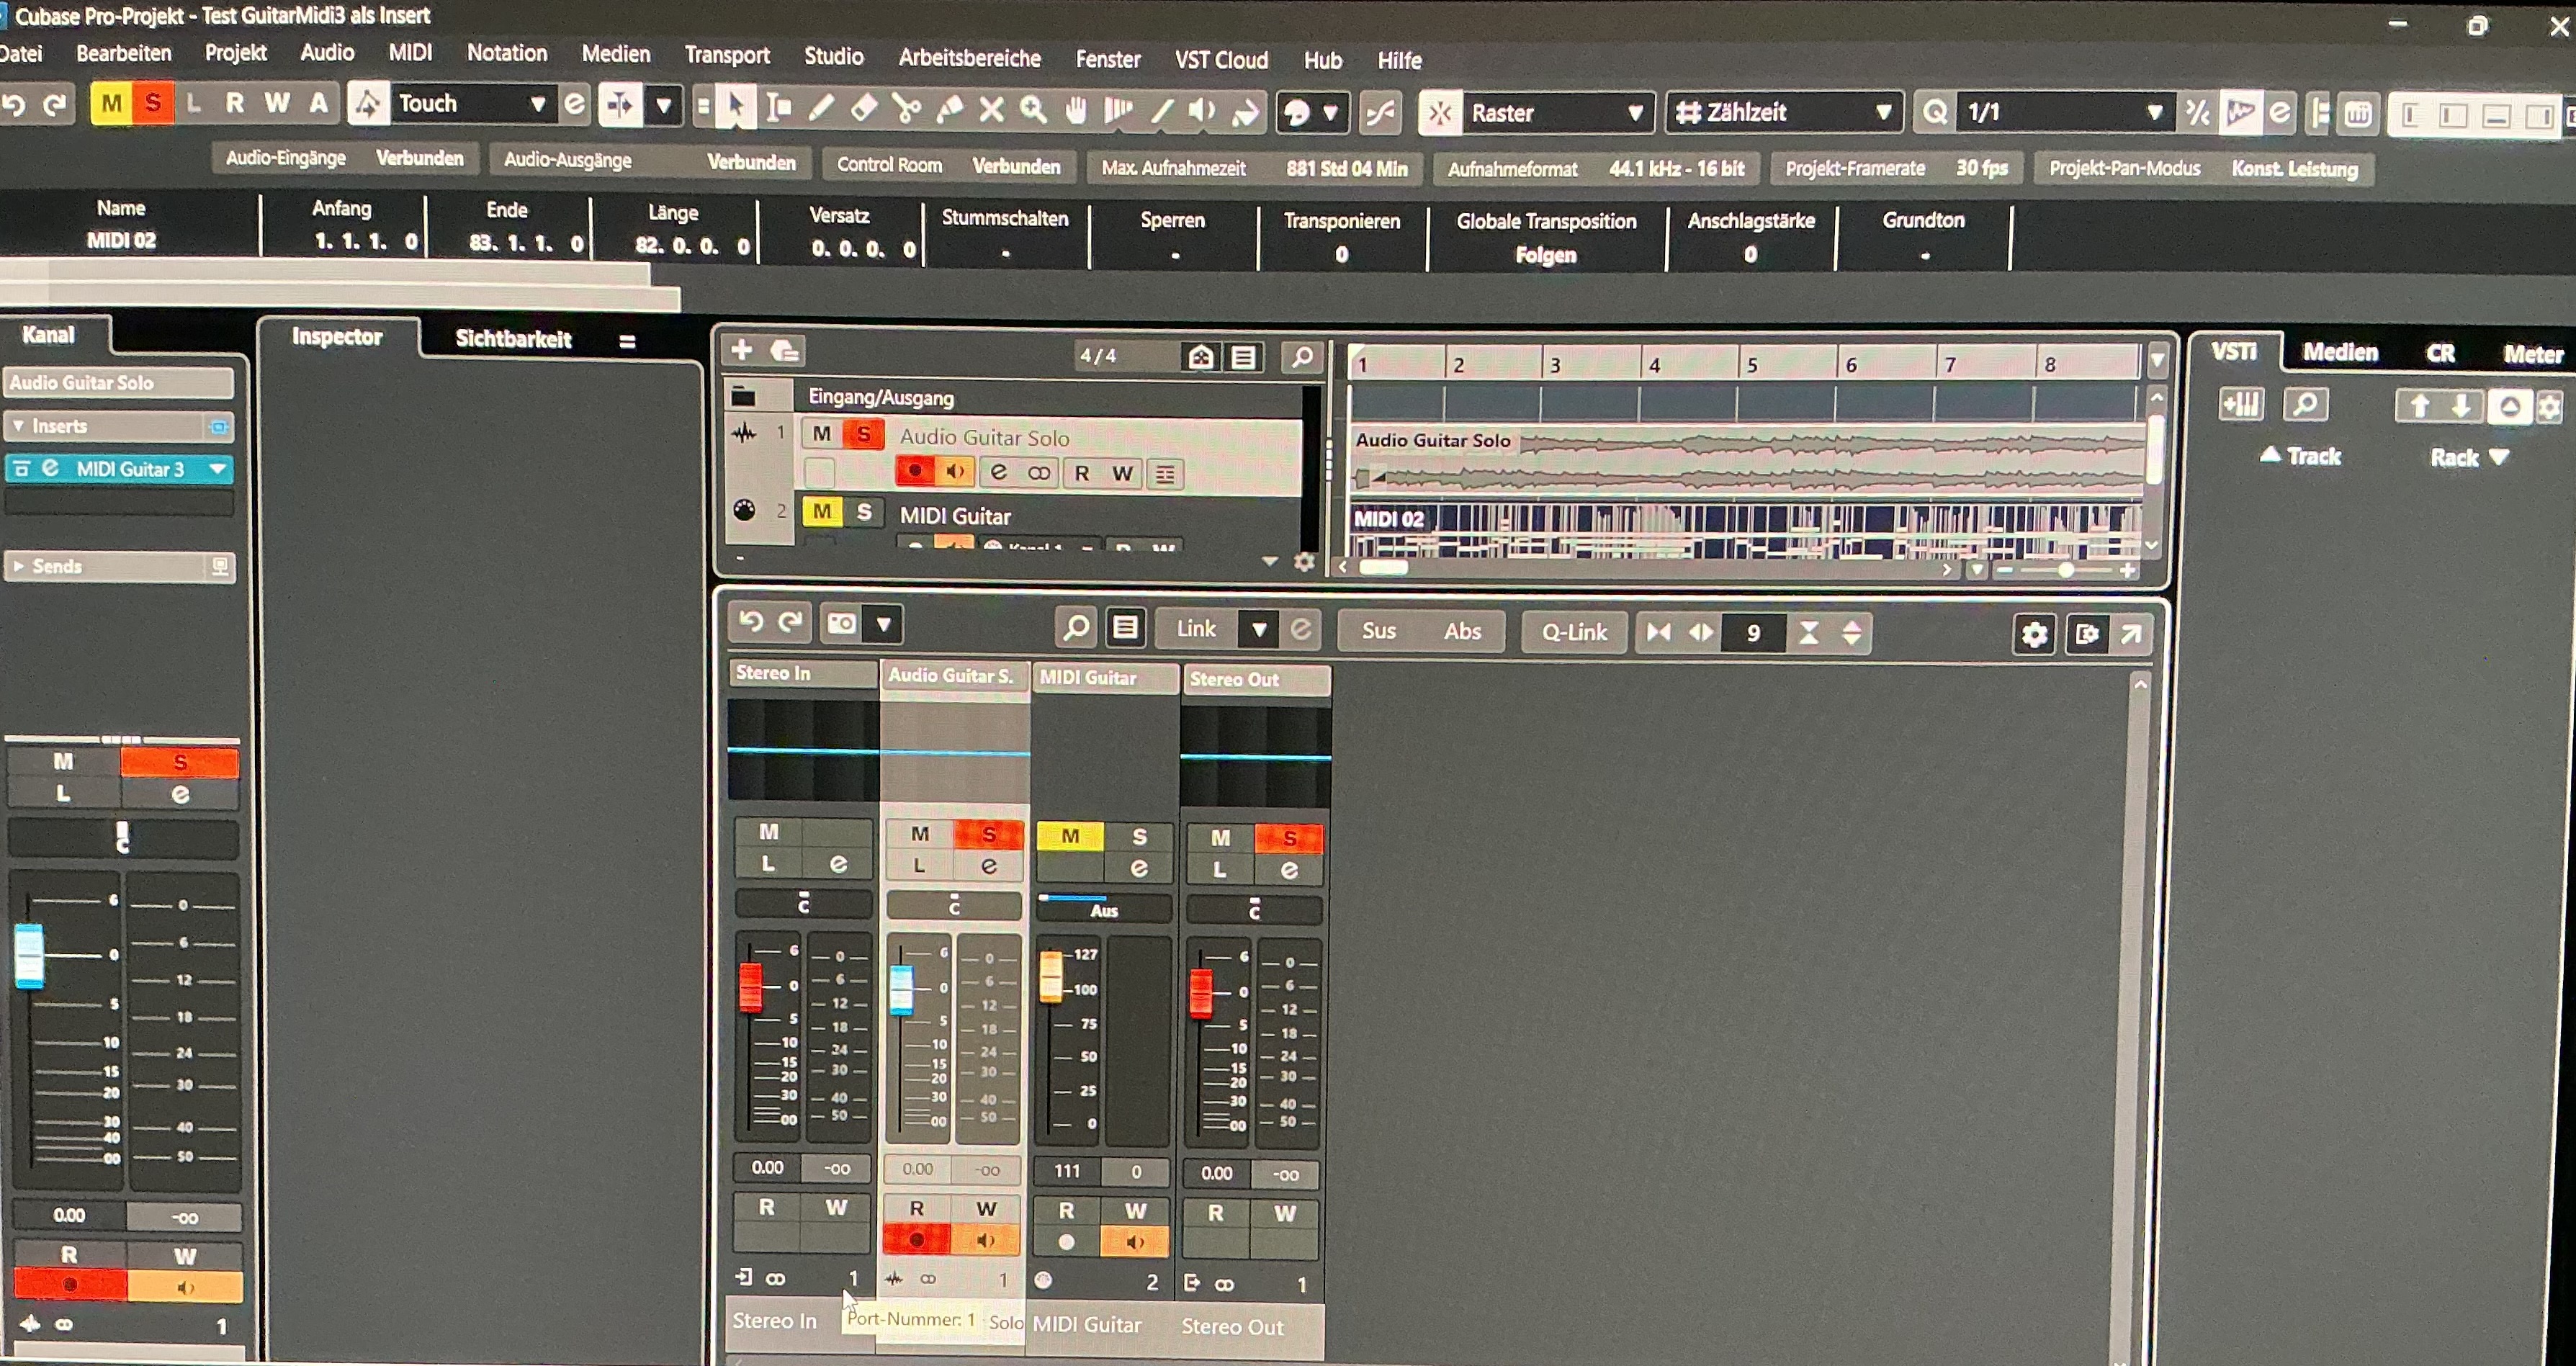
Task: Toggle Snap on/off button left of Raster
Action: point(1440,113)
